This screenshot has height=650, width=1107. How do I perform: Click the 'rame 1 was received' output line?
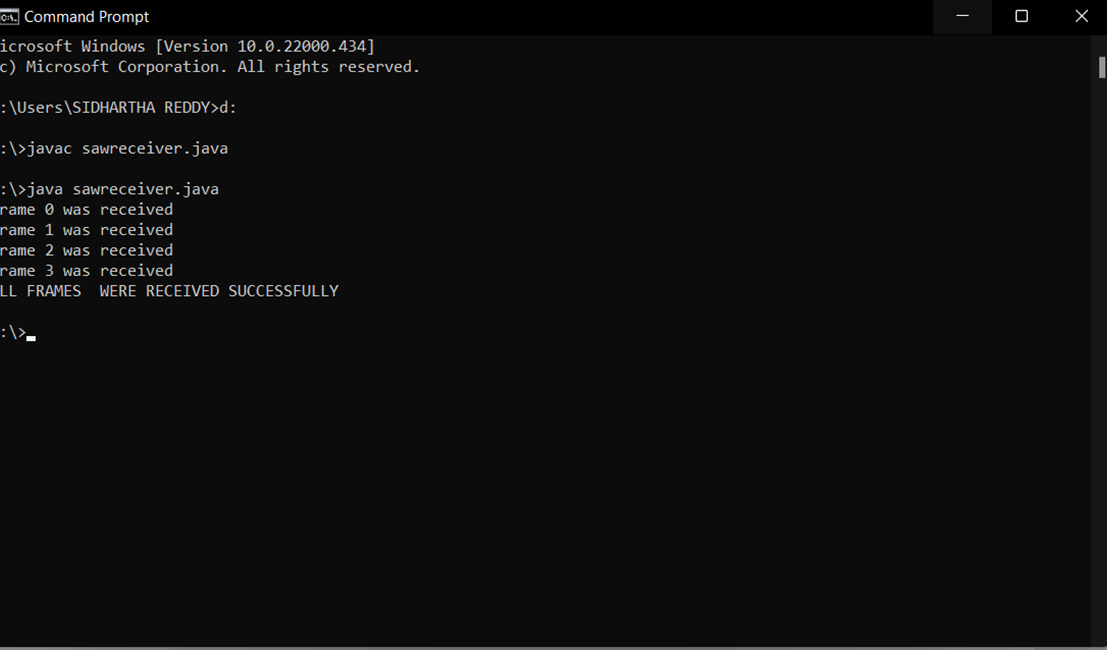tap(86, 229)
